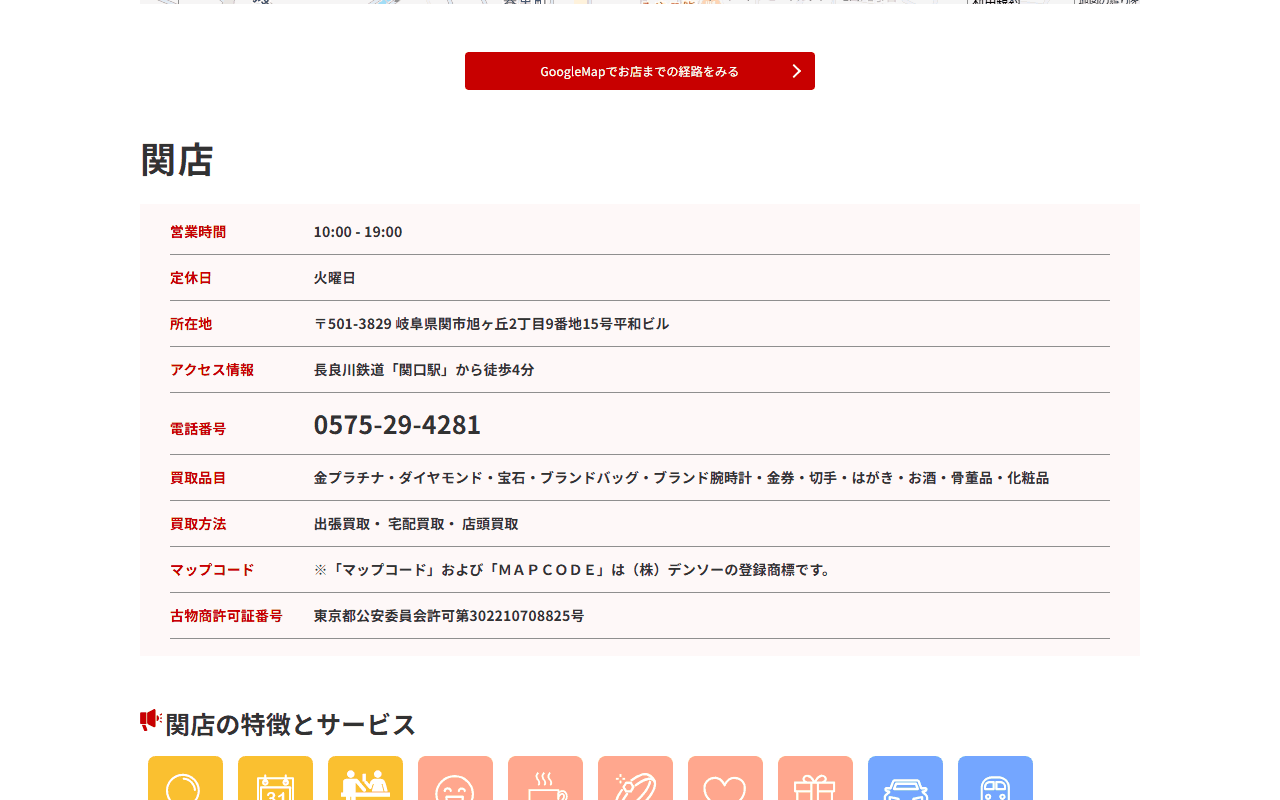The image size is (1280, 800).
Task: Select the yellow counter consultation service icon
Action: point(365,778)
